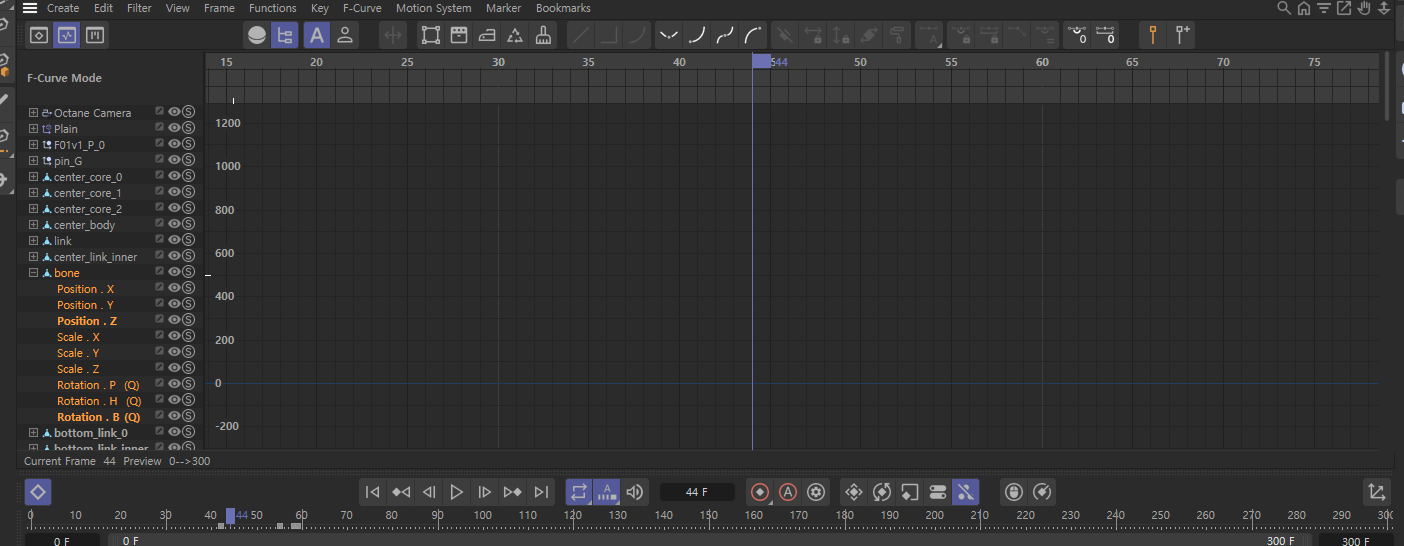1404x546 pixels.
Task: Click the brush cleanup icon in toolbar
Action: click(543, 35)
